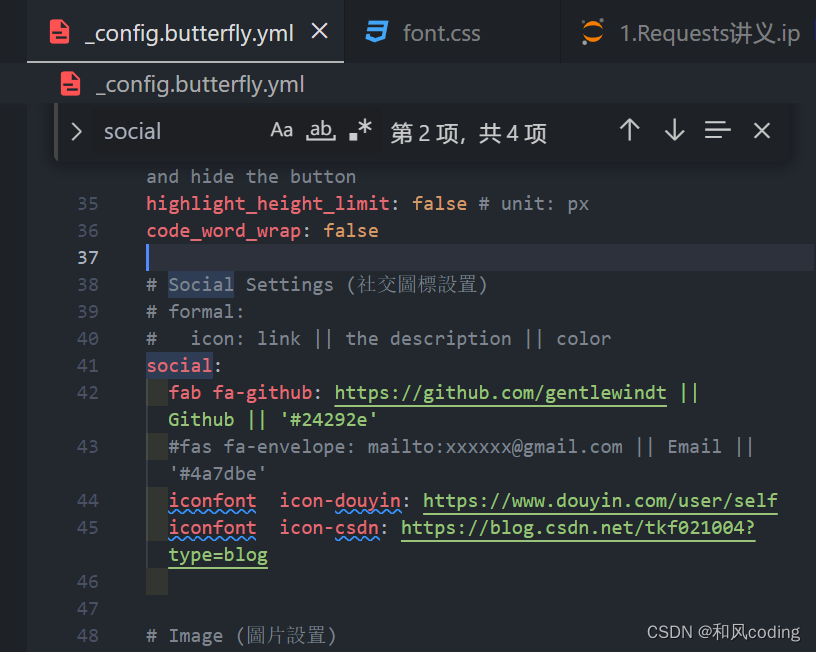Go to the previous match with the up arrow

point(630,130)
